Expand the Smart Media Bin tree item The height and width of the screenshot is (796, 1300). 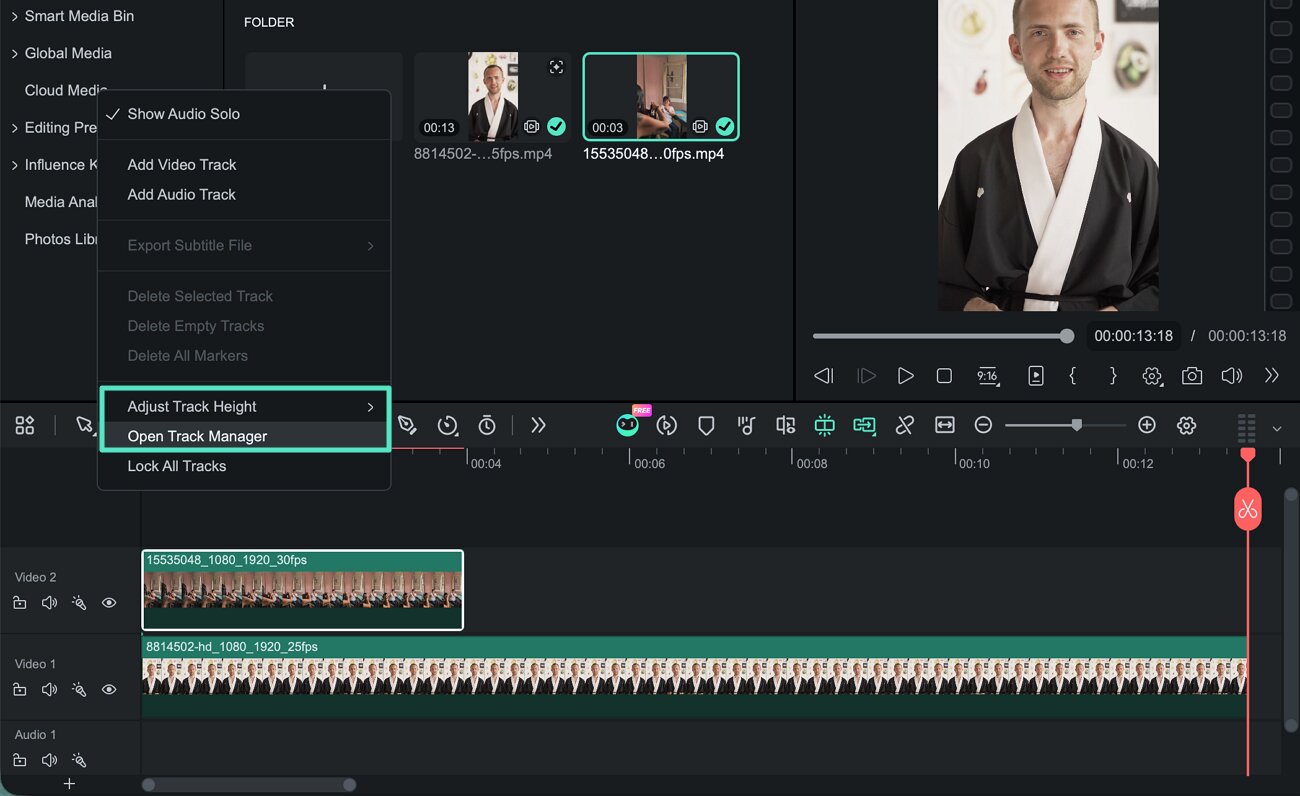(x=15, y=16)
